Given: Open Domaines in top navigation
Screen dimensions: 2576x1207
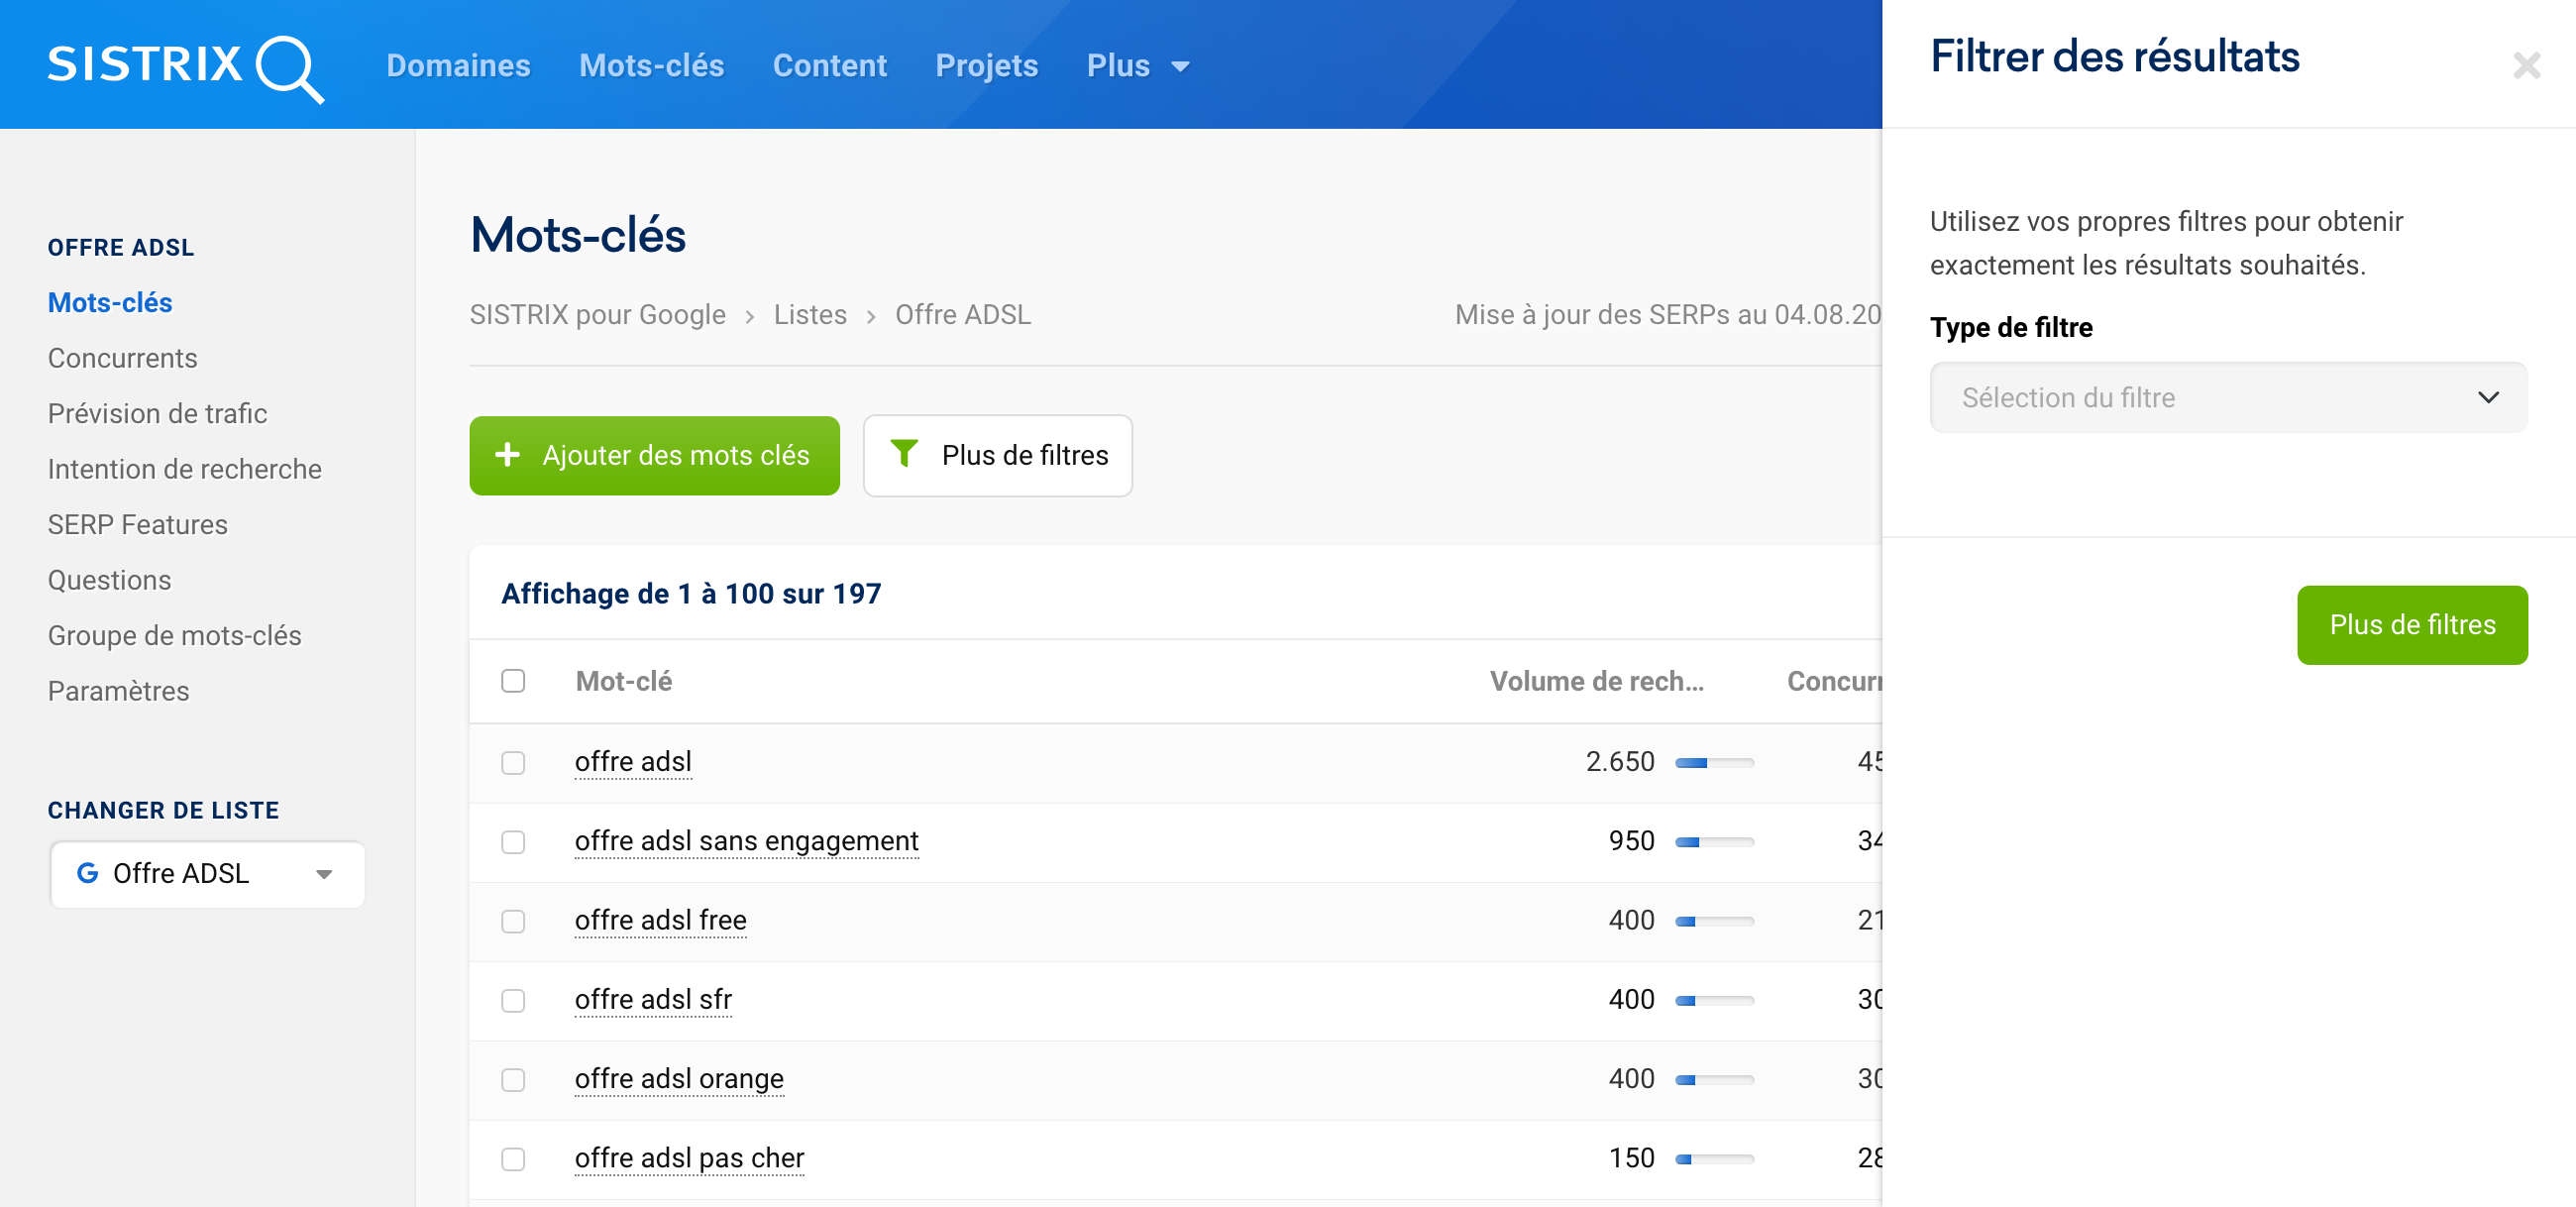Looking at the screenshot, I should click(458, 66).
